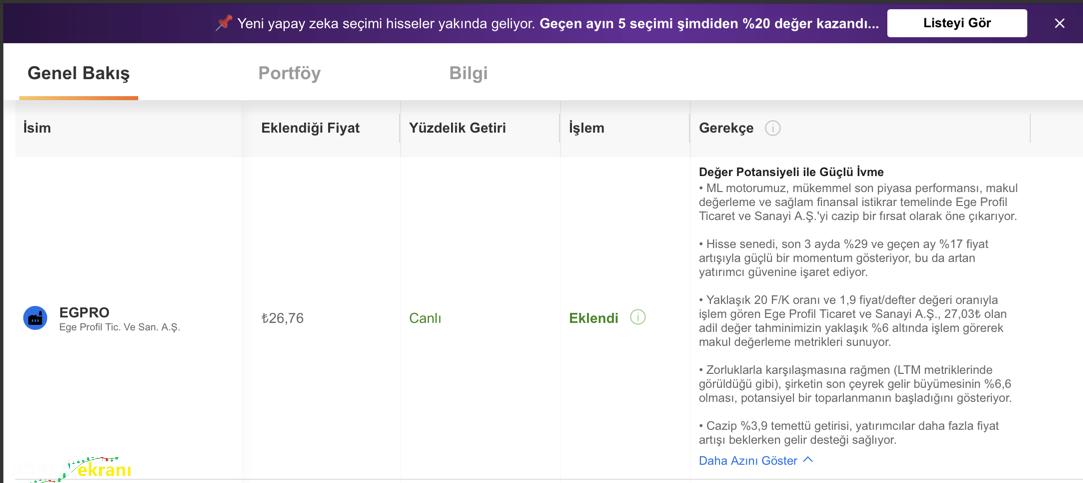
Task: Click the ₺26,76 price cell
Action: [x=282, y=318]
